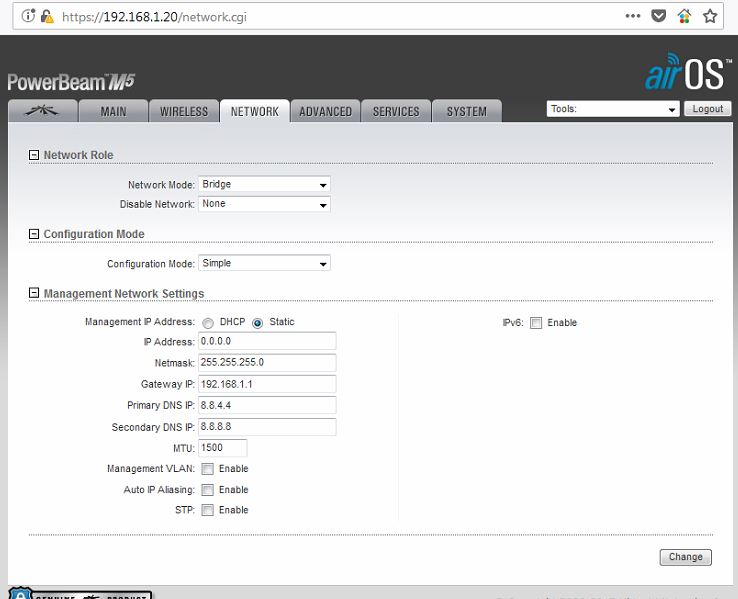
Task: Switch to the WIRELESS tab
Action: (184, 111)
